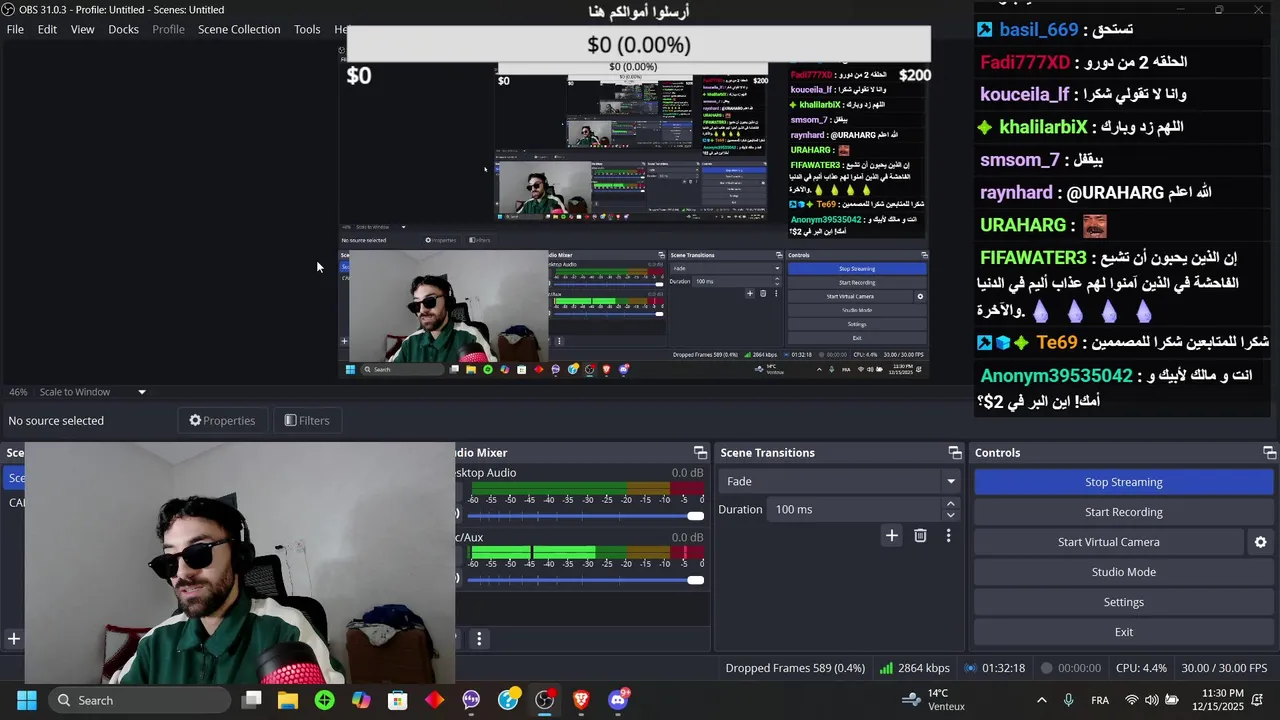Add a scene using the Scenes plus icon

click(14, 638)
